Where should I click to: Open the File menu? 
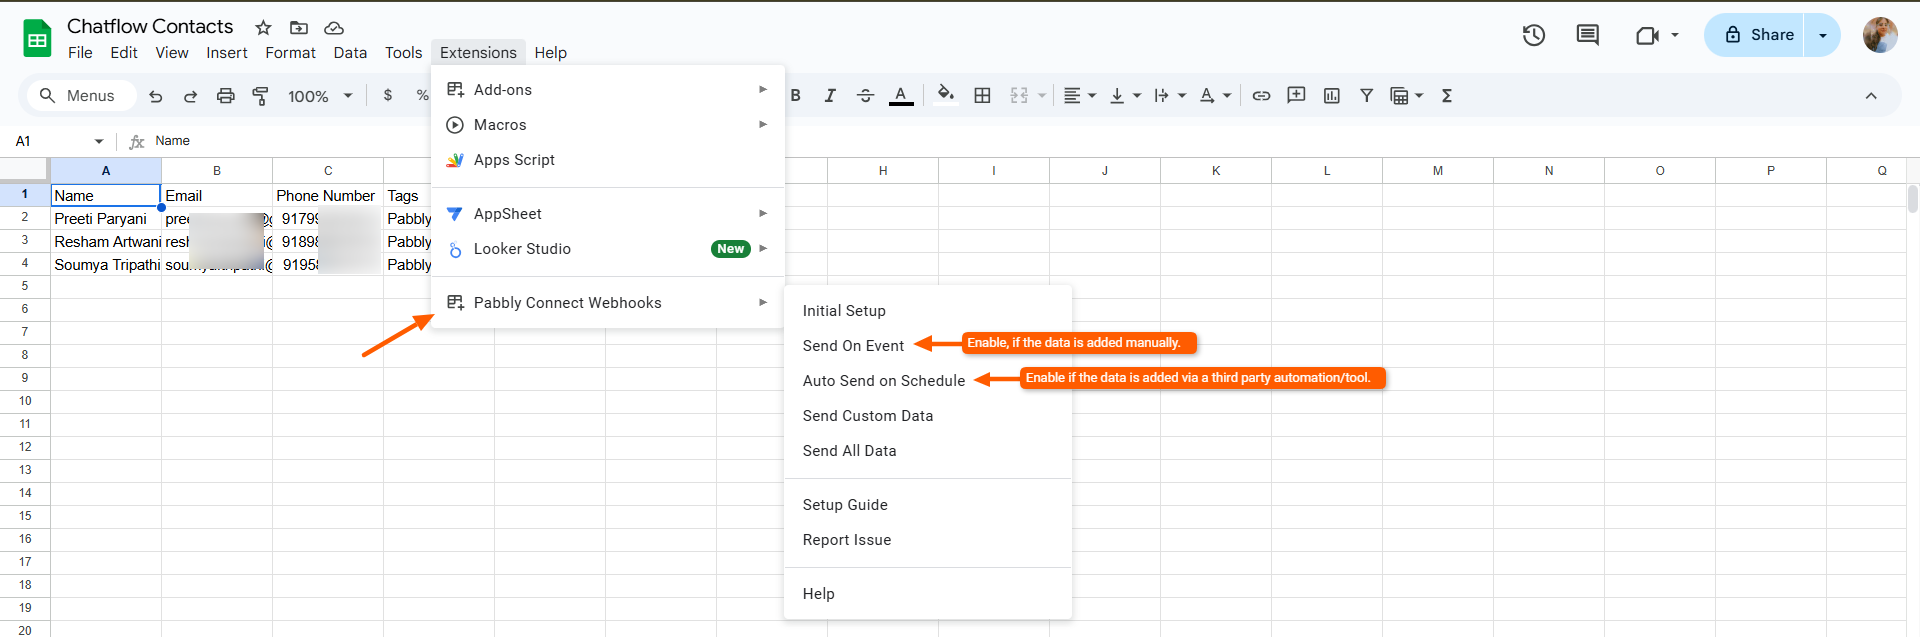pos(80,53)
